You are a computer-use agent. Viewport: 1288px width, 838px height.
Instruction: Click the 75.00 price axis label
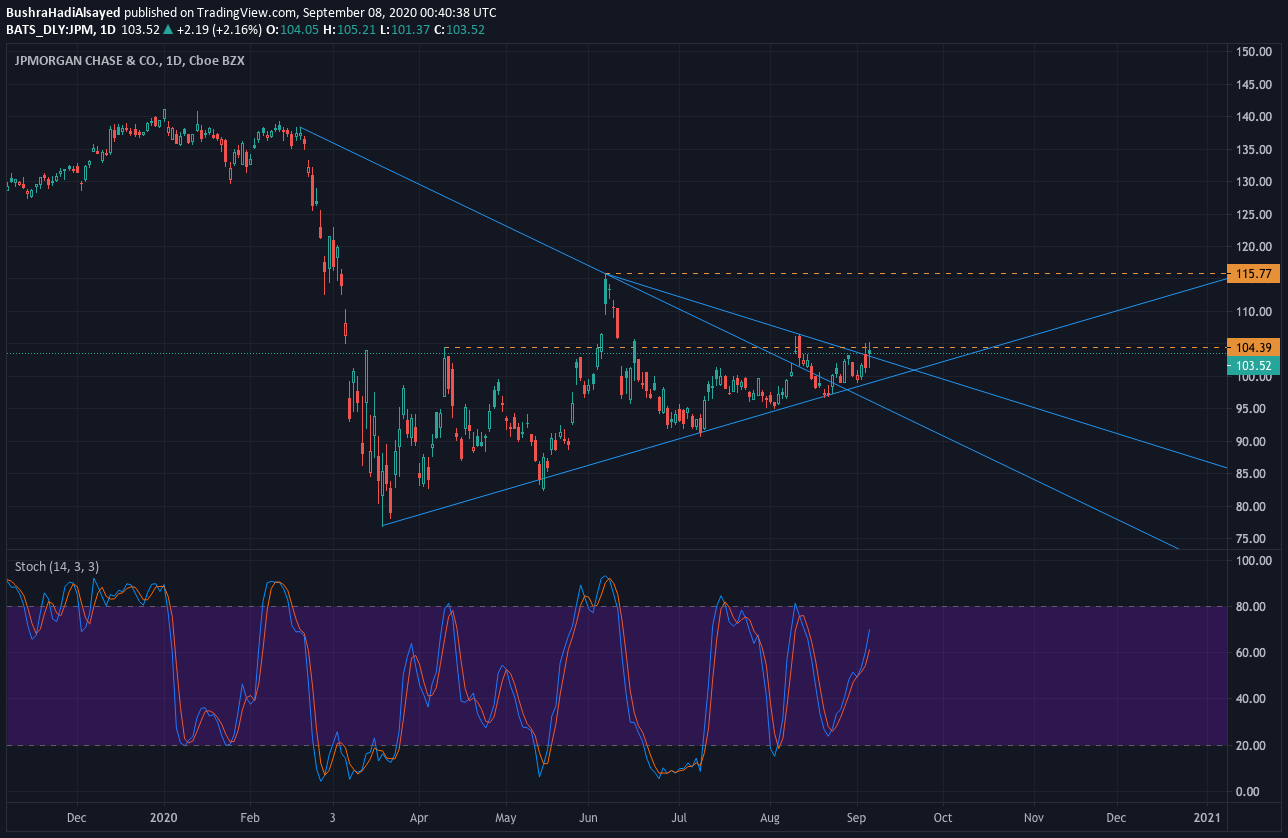(x=1253, y=539)
